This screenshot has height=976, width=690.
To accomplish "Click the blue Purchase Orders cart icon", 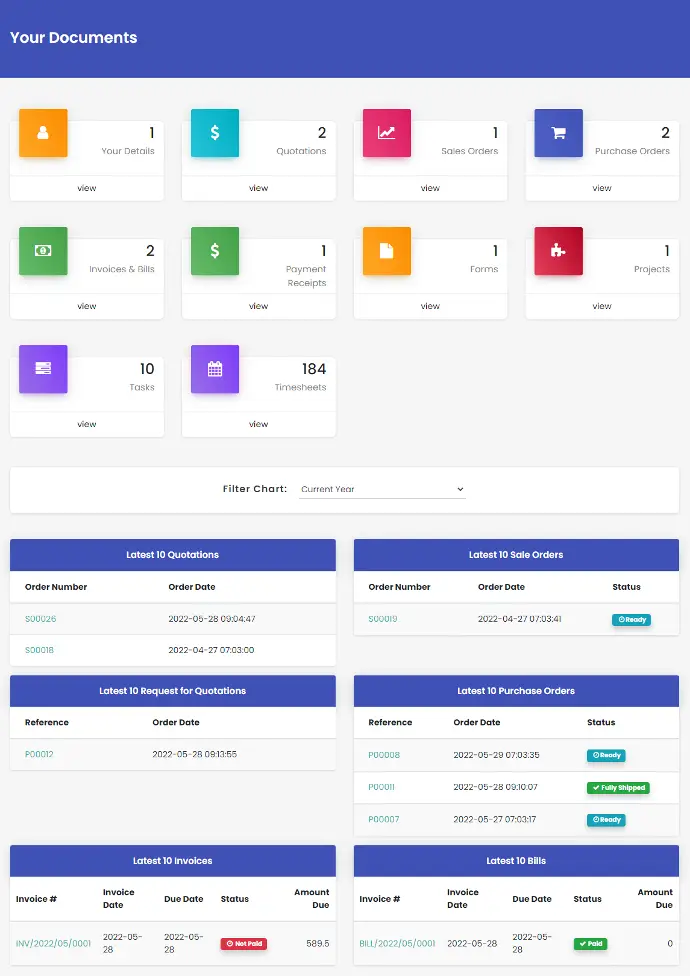I will [559, 133].
